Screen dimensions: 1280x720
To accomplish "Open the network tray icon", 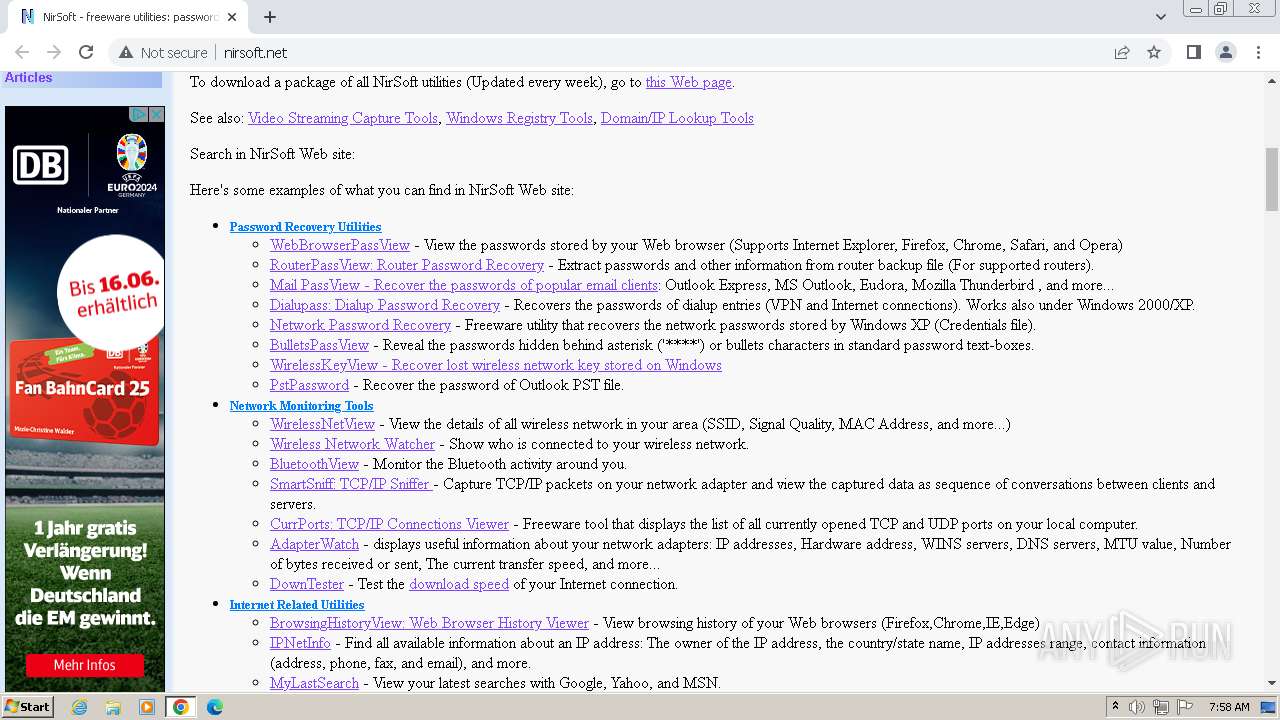I will pyautogui.click(x=1161, y=707).
